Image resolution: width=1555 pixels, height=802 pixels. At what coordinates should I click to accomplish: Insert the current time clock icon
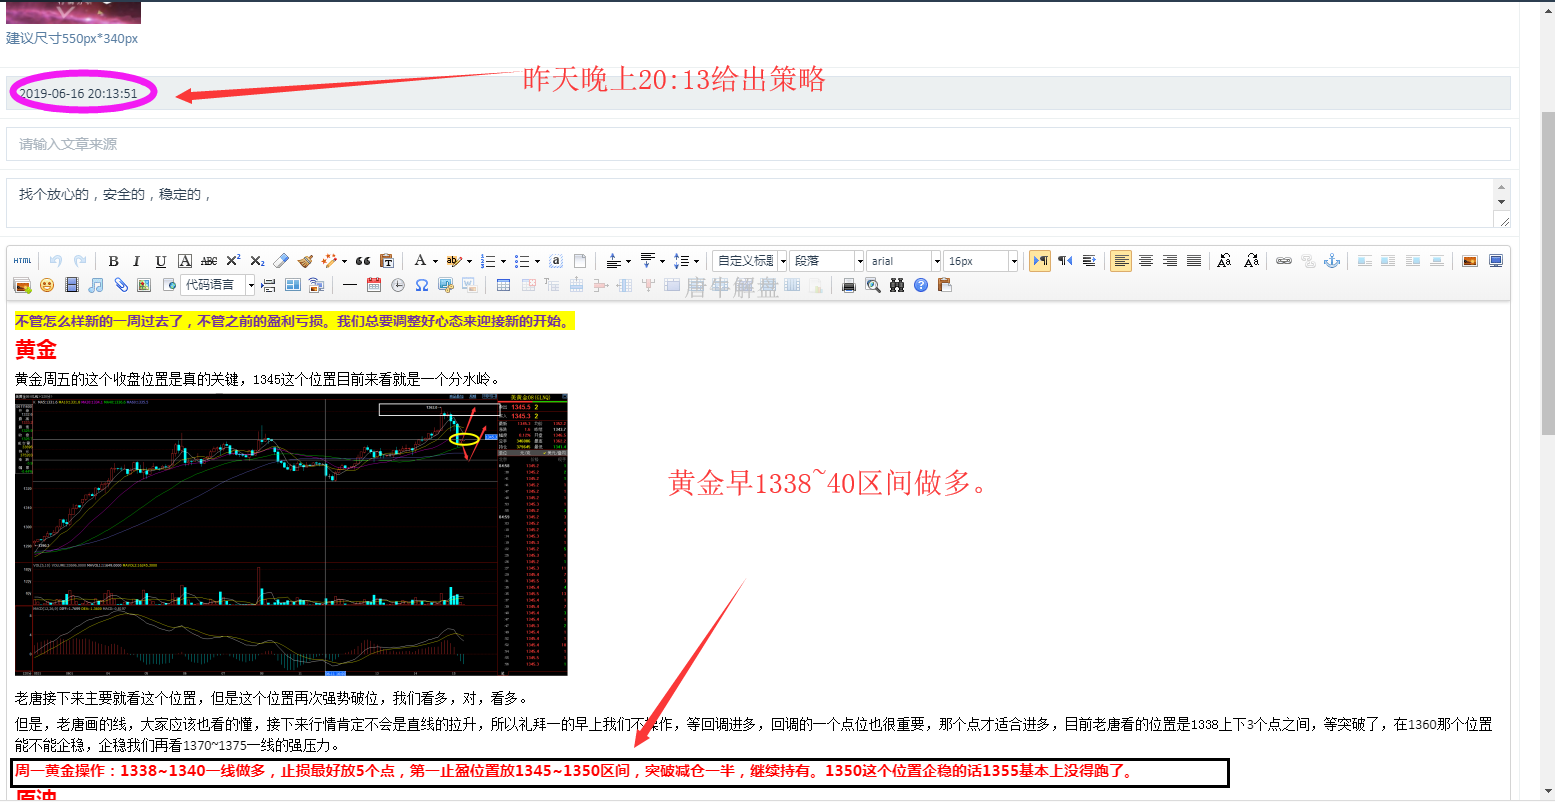[397, 285]
